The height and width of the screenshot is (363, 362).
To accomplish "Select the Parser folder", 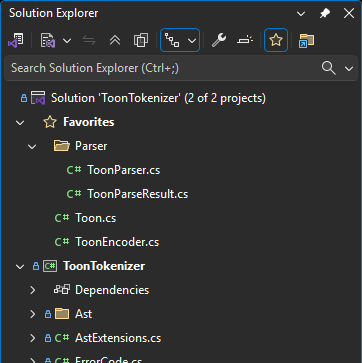I will point(91,146).
